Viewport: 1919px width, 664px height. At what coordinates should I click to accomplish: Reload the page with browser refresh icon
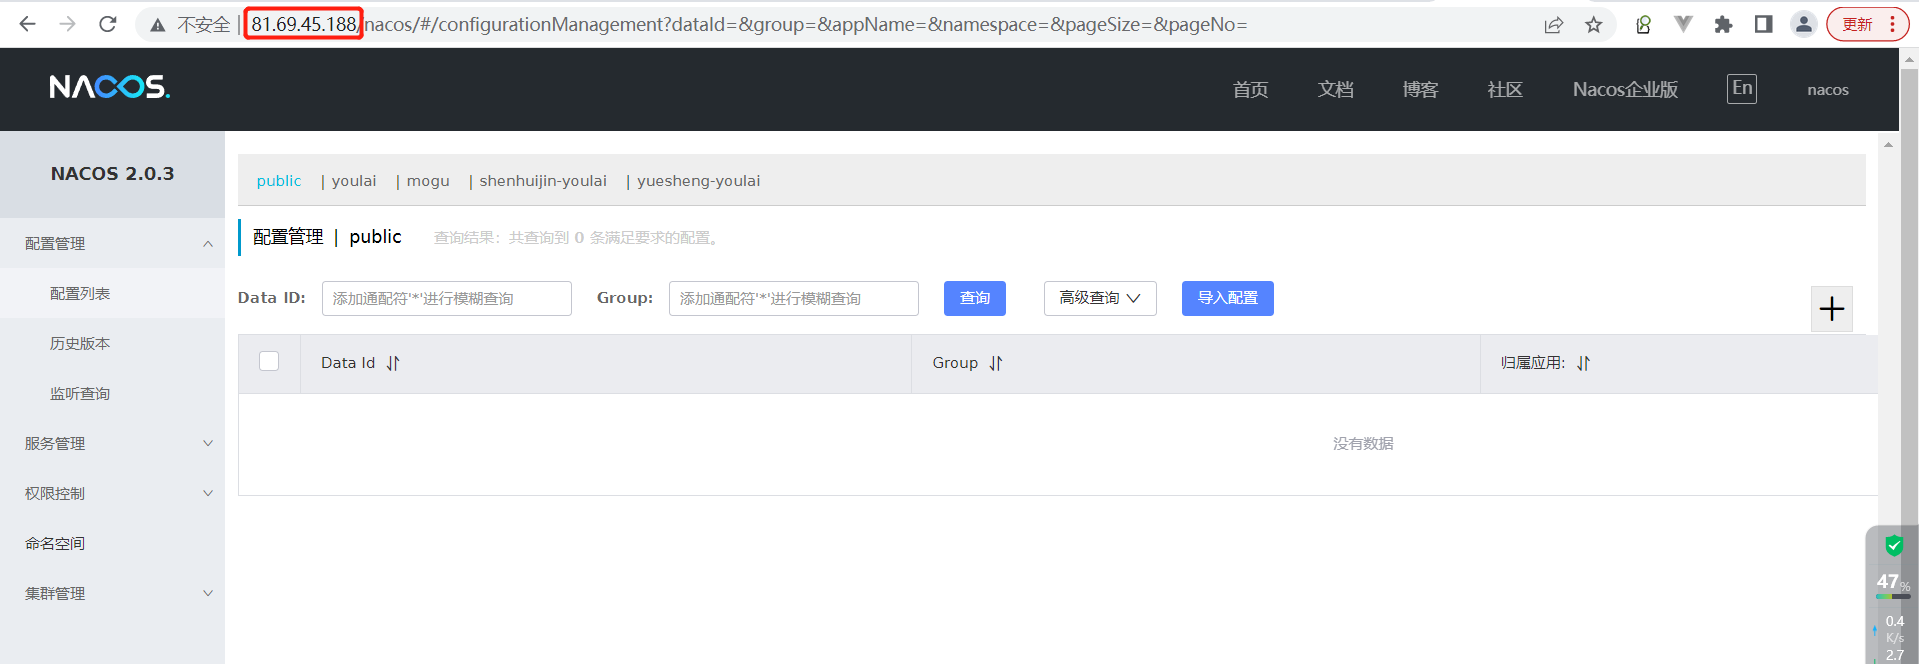[108, 24]
